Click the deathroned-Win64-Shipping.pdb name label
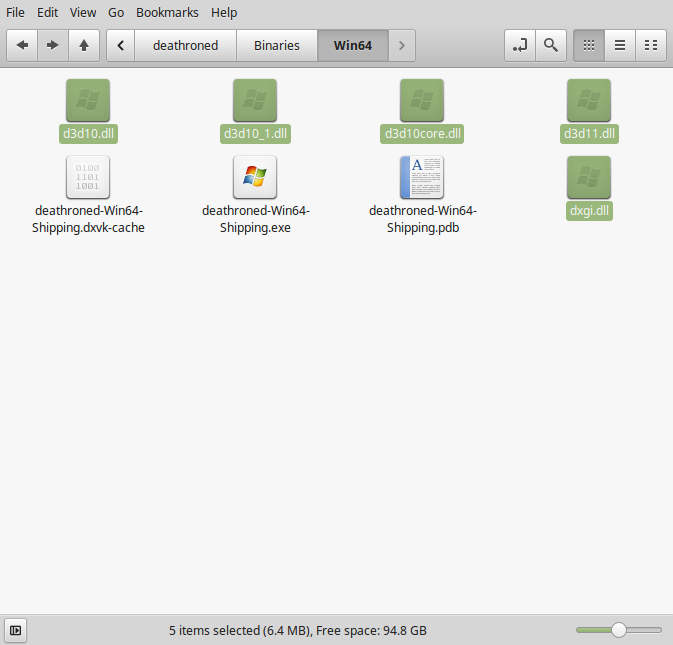673x645 pixels. (423, 219)
